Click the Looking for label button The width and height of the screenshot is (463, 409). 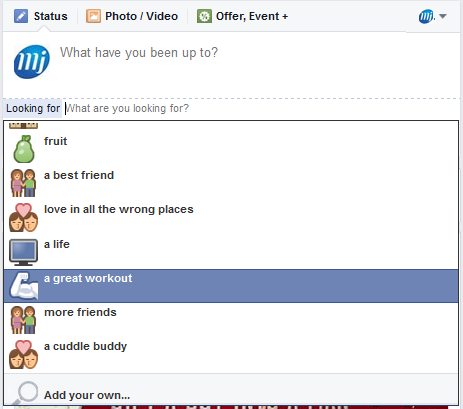click(x=33, y=108)
